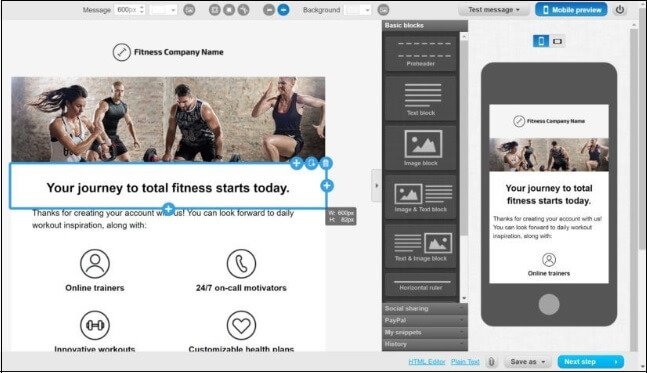Click the Innovative workouts dumbbell icon

point(95,325)
